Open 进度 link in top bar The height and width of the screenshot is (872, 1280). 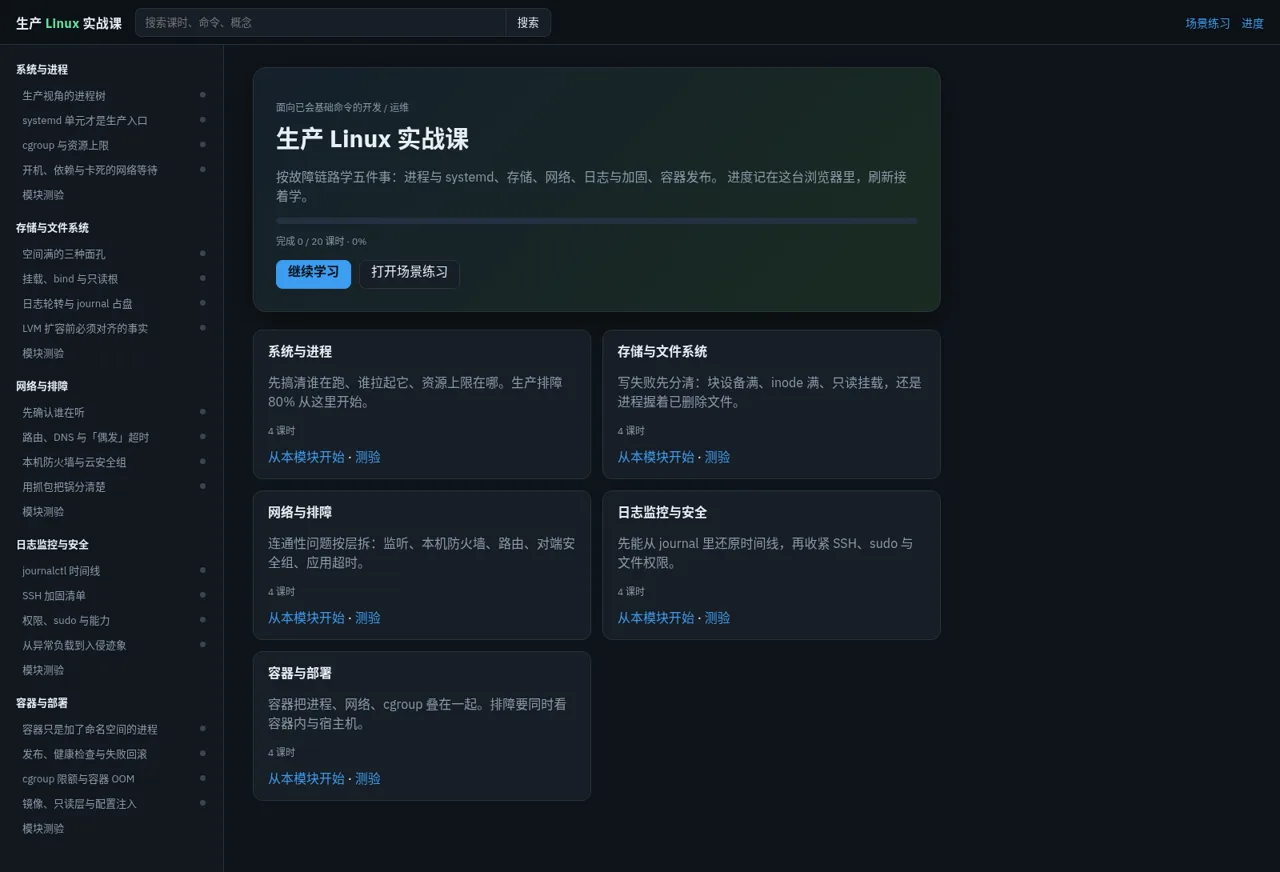click(1253, 23)
